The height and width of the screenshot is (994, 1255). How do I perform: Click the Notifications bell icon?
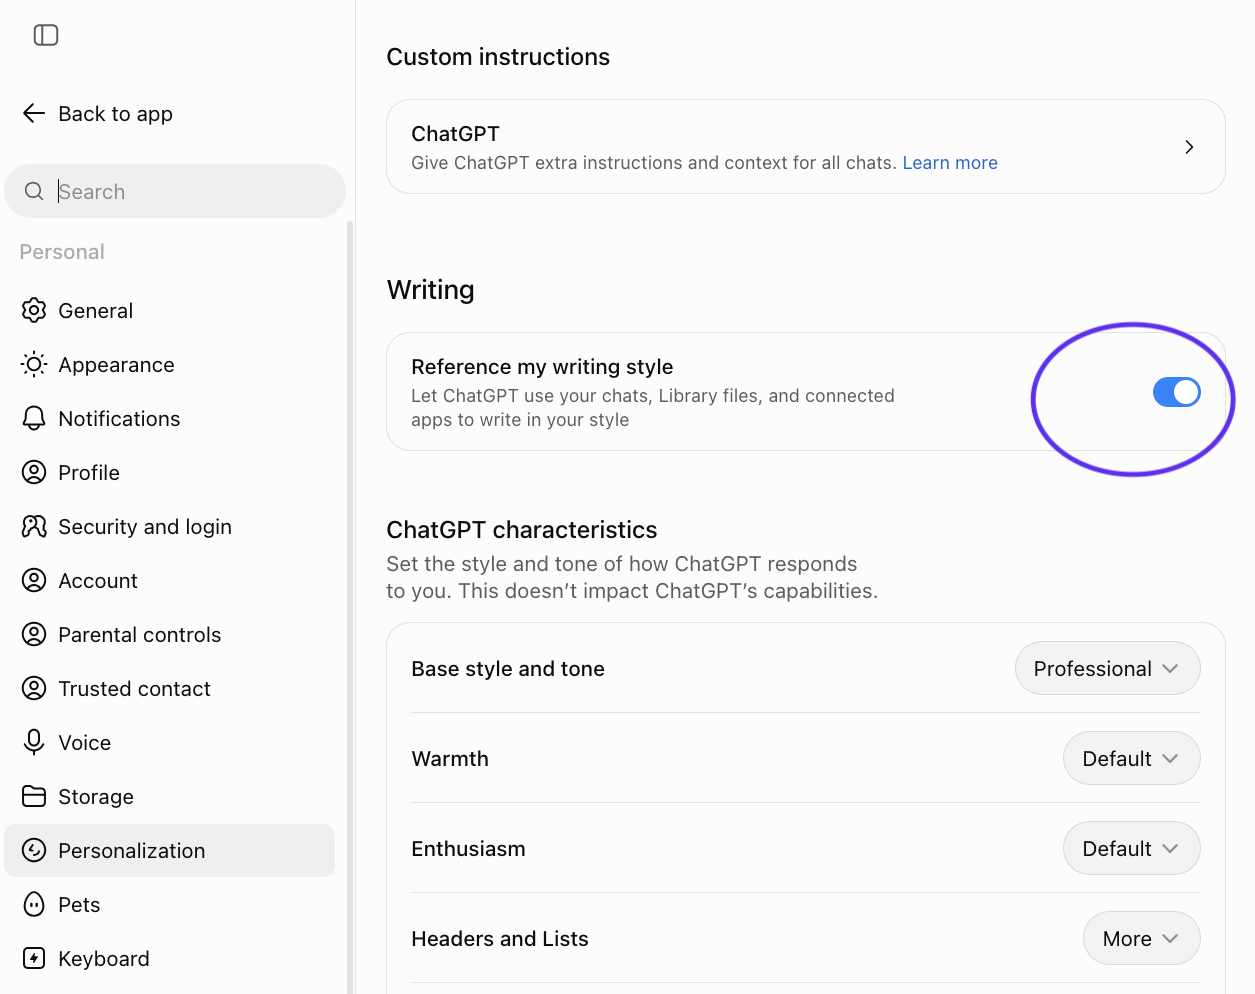(34, 418)
